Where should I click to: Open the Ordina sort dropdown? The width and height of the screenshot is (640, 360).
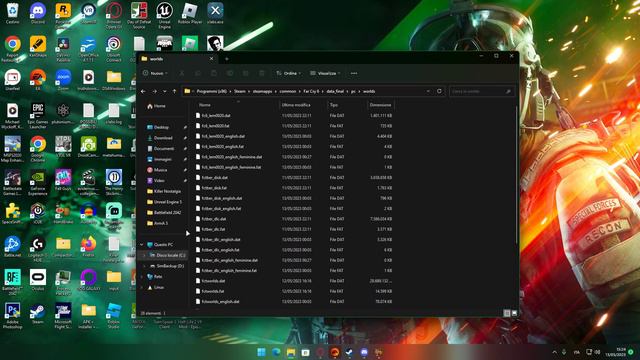pos(289,73)
